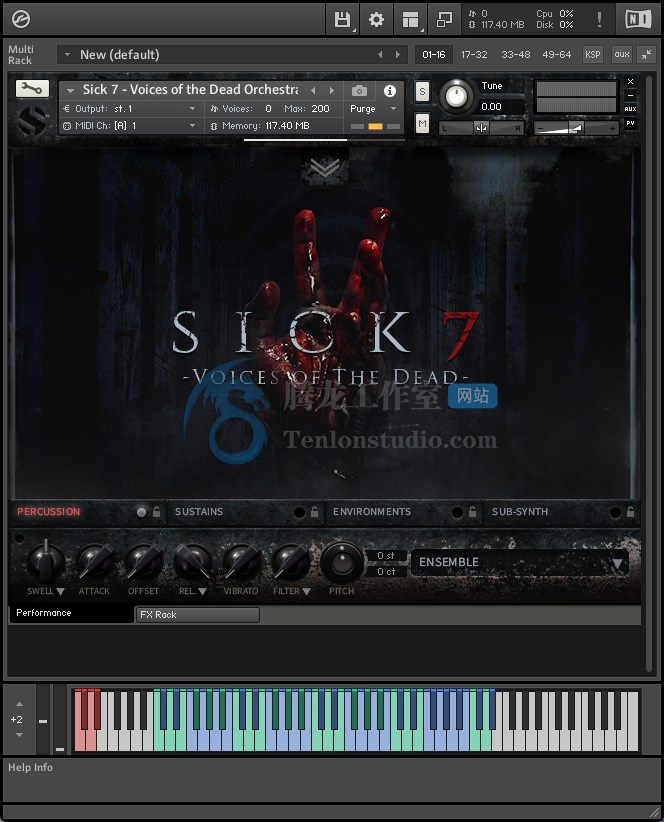Solo the Sick 7 instrument

[x=422, y=91]
